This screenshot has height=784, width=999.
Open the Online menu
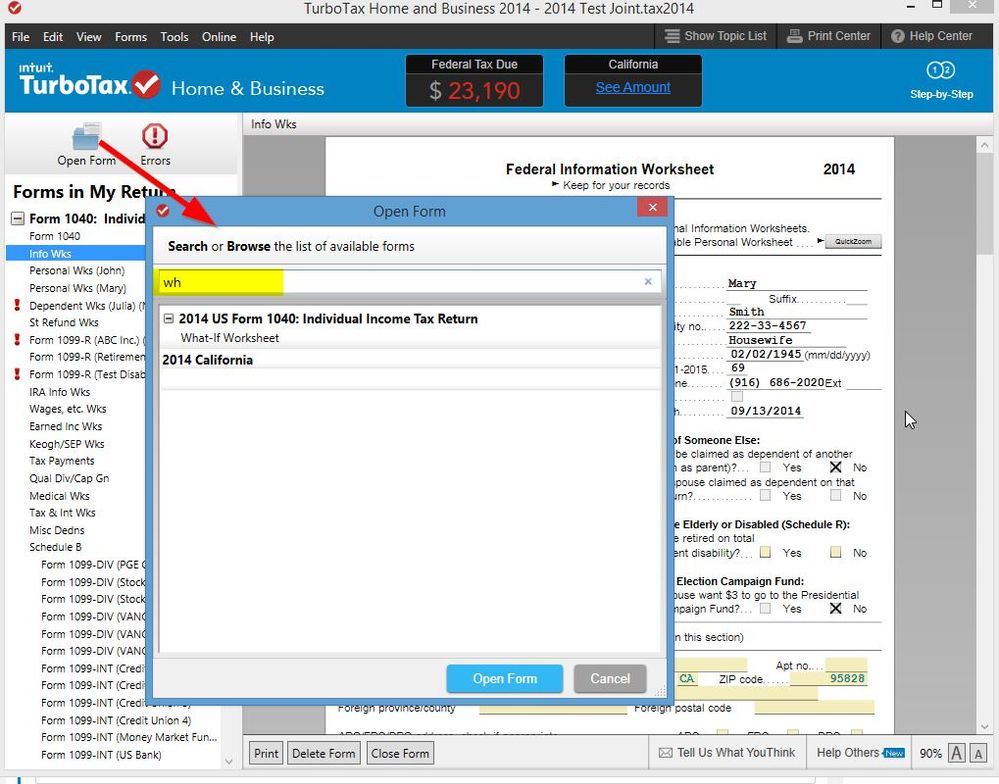[219, 37]
